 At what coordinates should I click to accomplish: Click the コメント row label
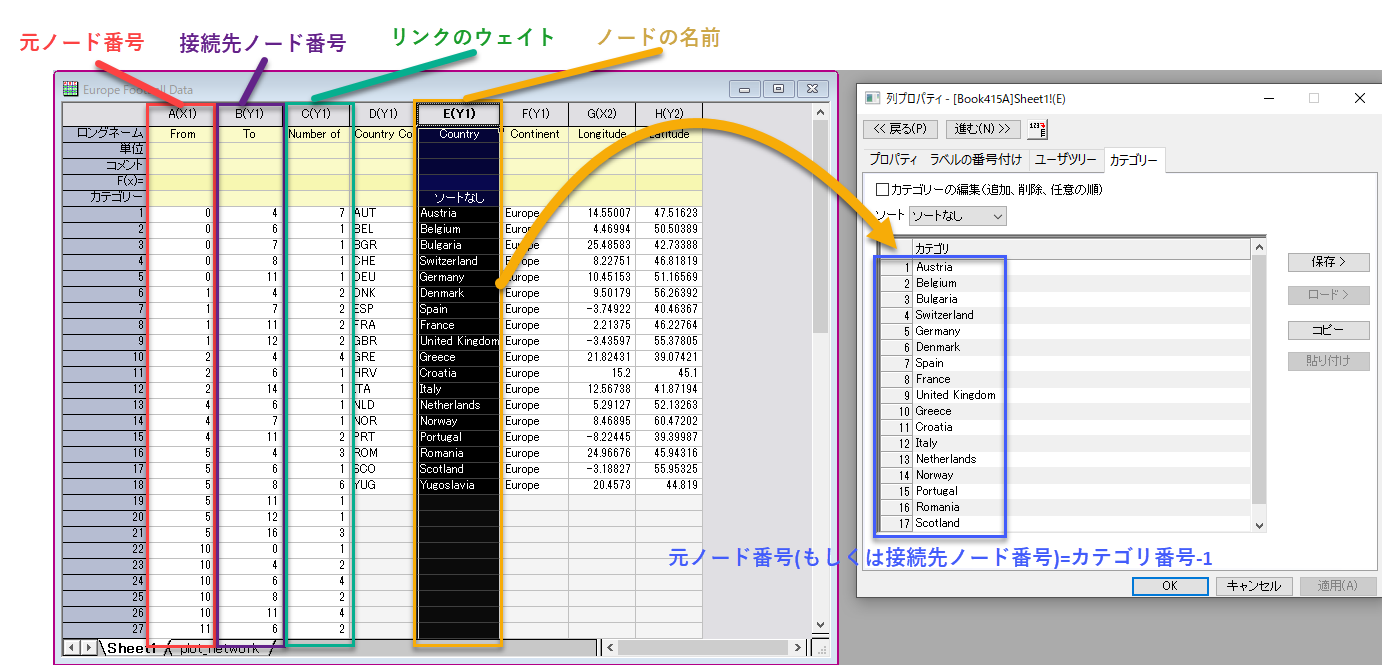105,165
